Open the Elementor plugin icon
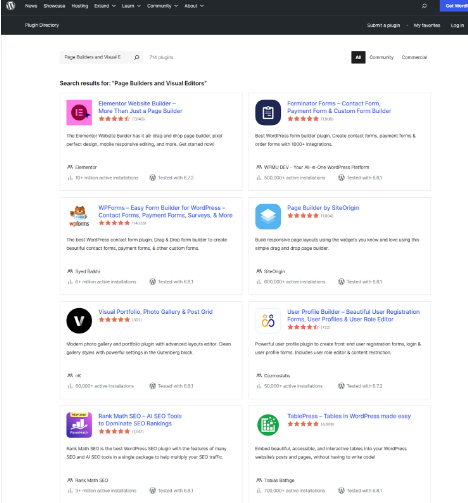 (x=79, y=112)
